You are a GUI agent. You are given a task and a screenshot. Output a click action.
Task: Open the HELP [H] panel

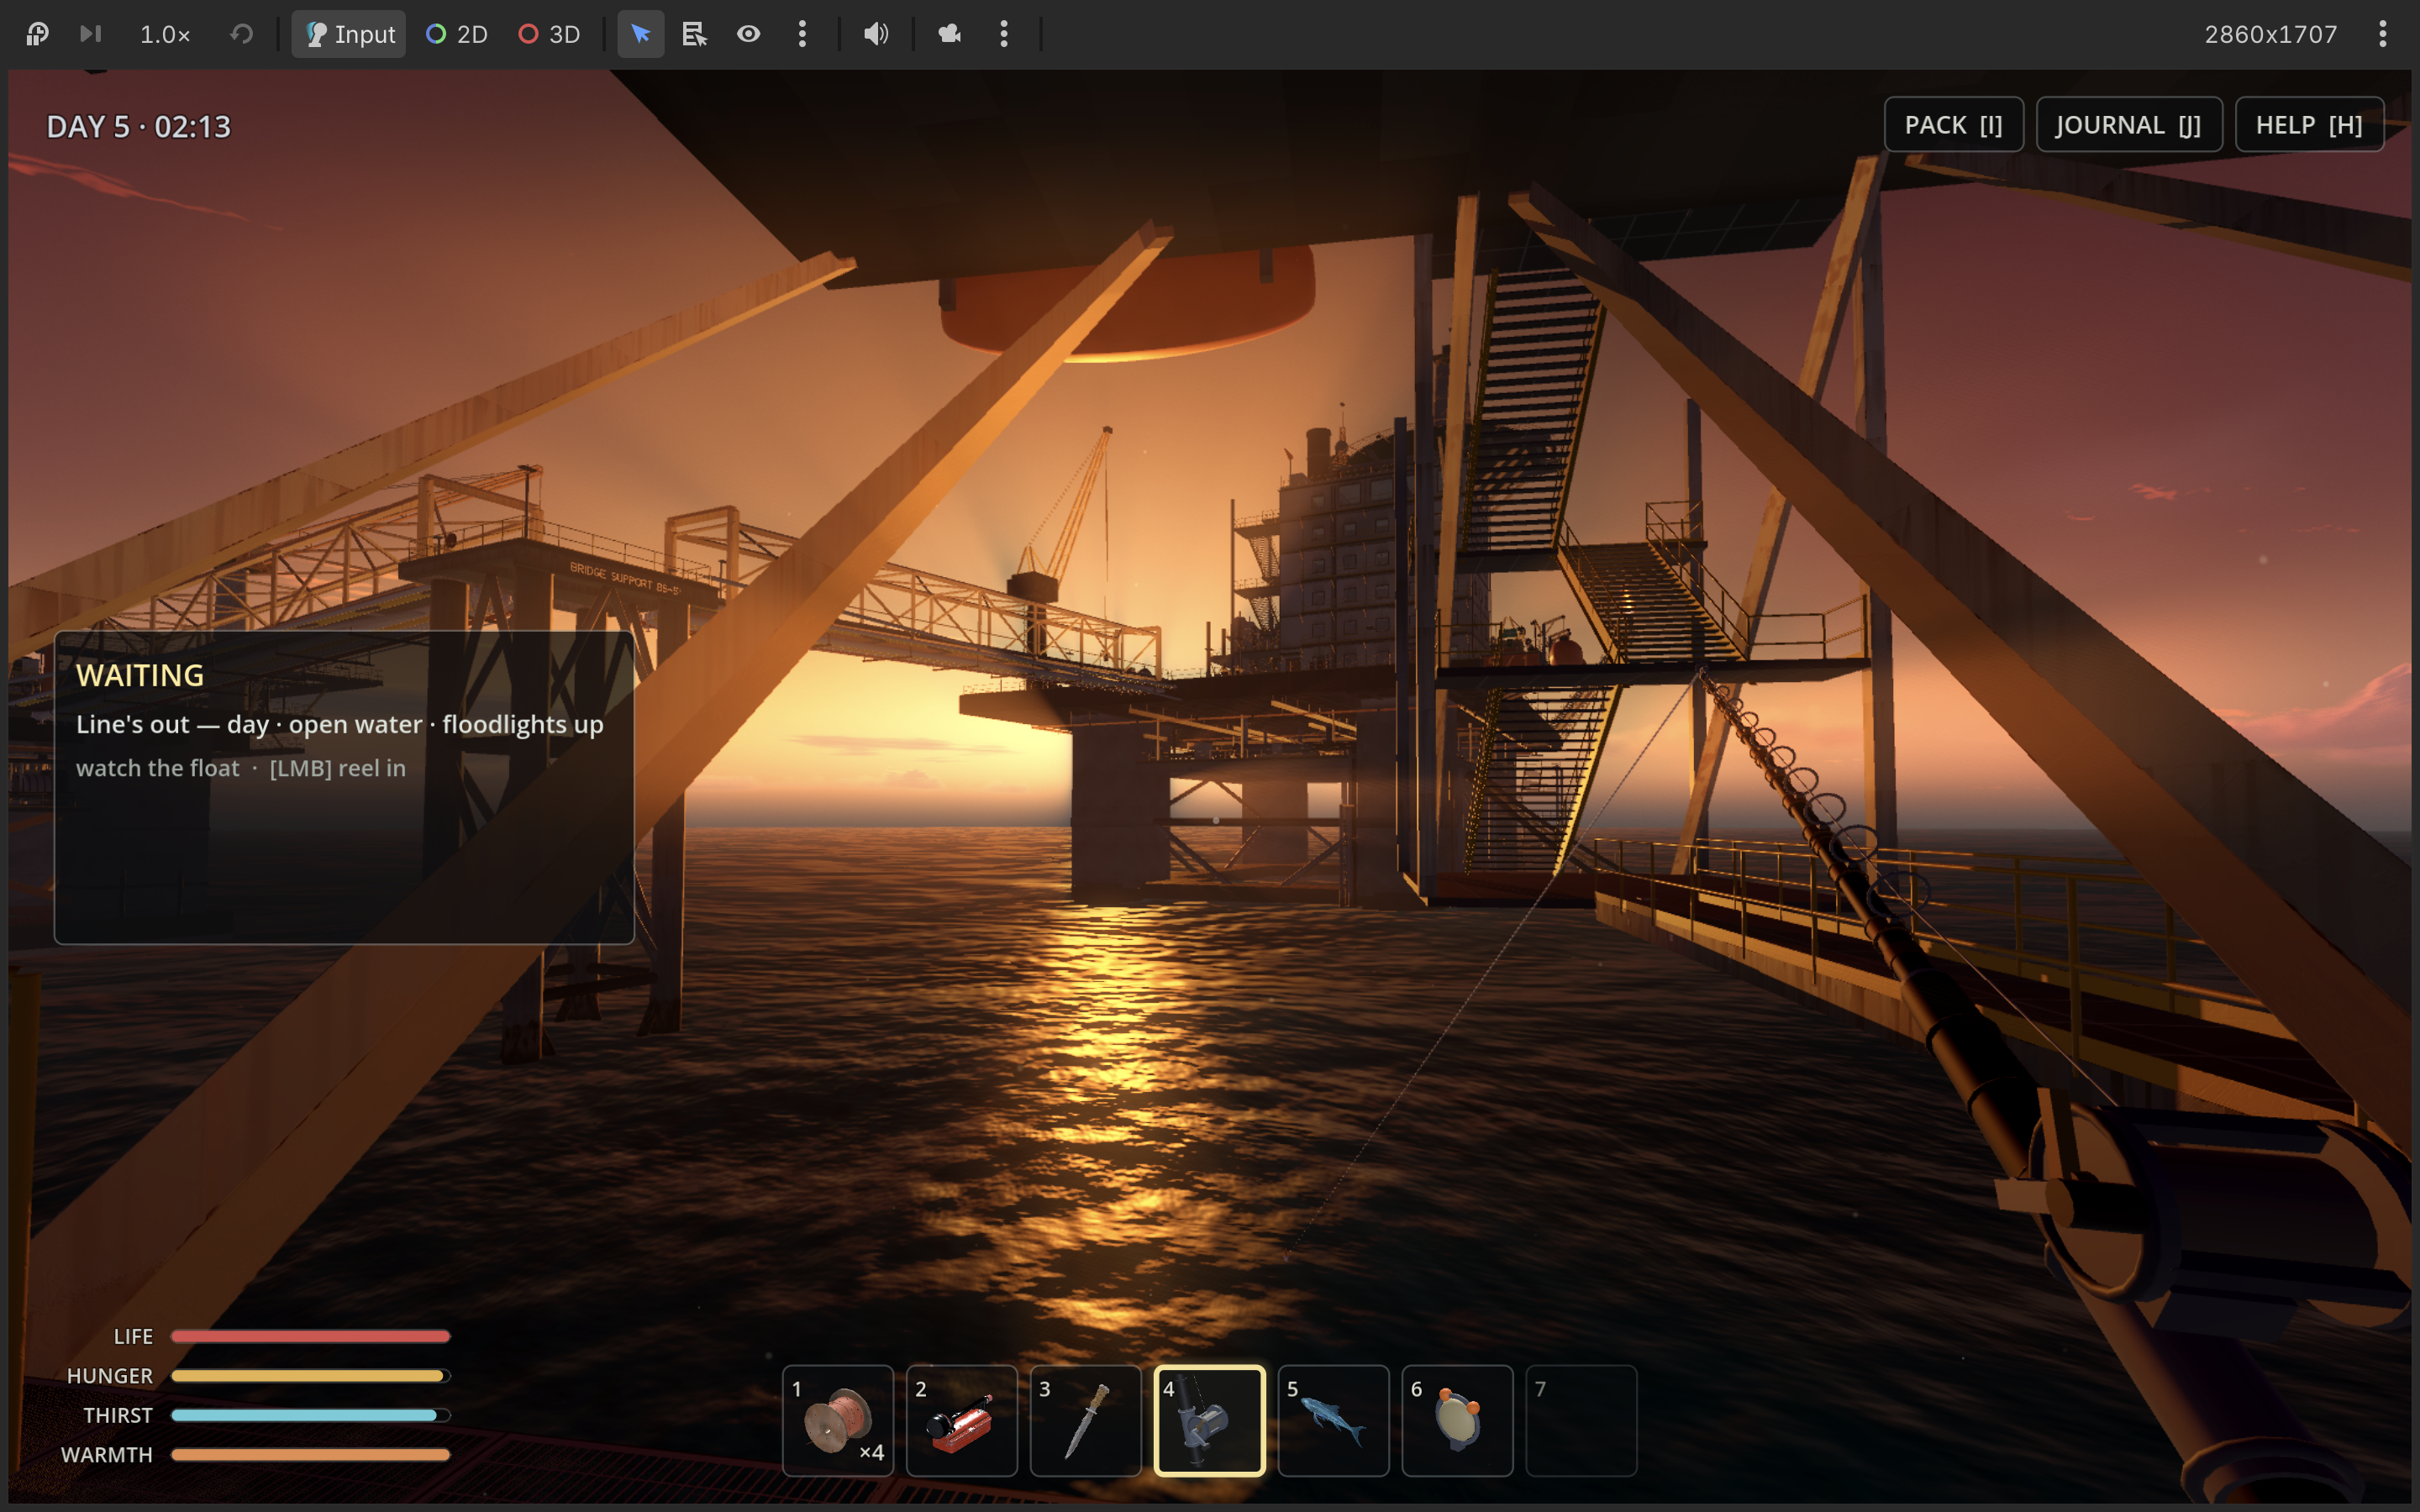tap(2309, 125)
